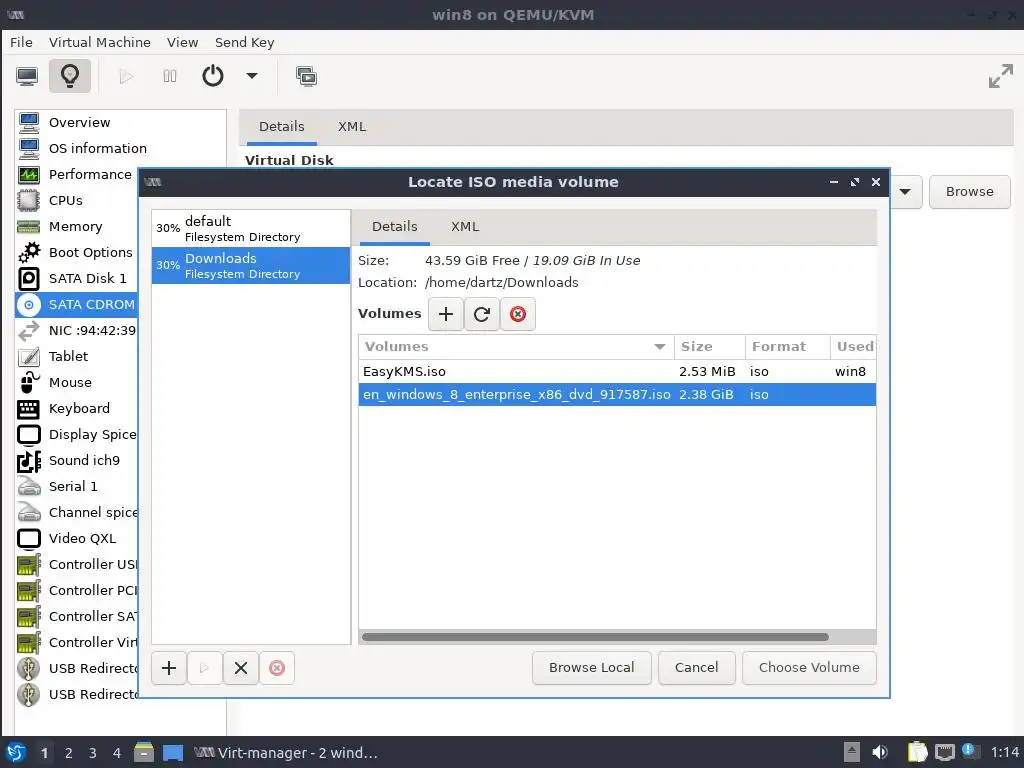The image size is (1024, 768).
Task: Select Keyboard device entry
Action: tap(77, 408)
